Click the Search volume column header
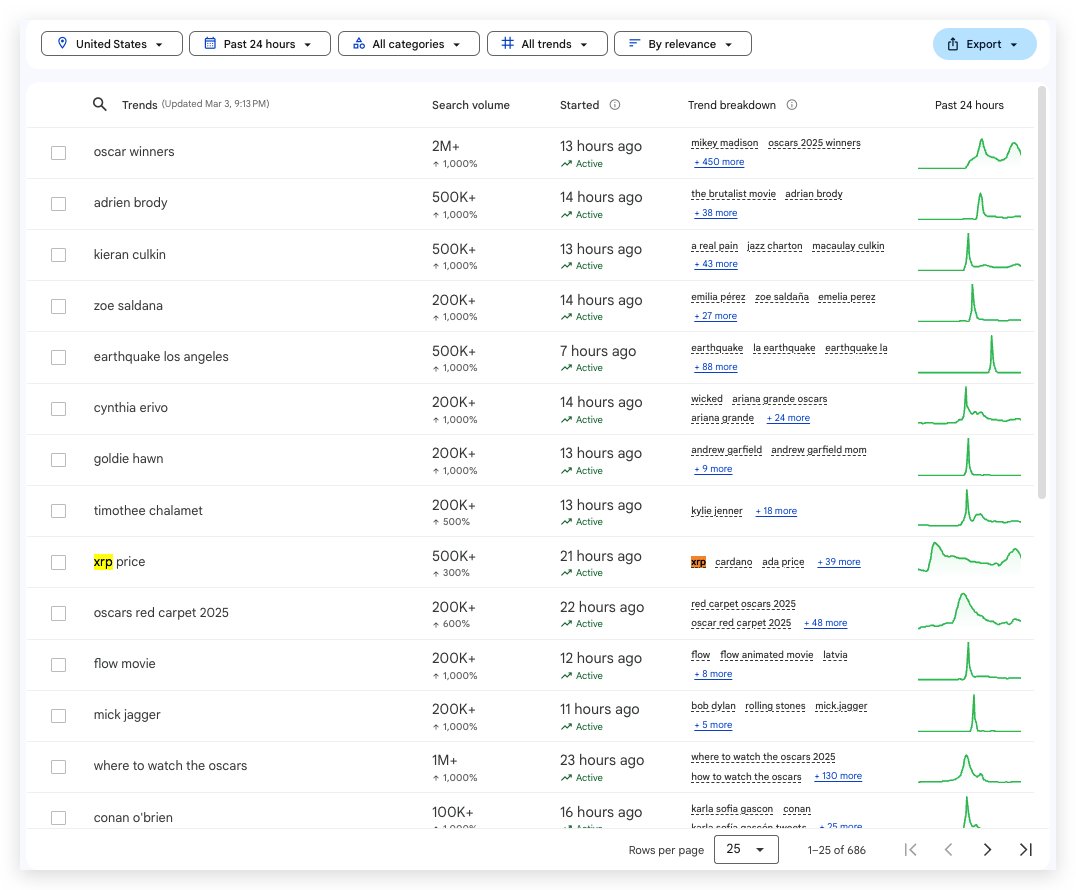The height and width of the screenshot is (890, 1076). tap(471, 105)
